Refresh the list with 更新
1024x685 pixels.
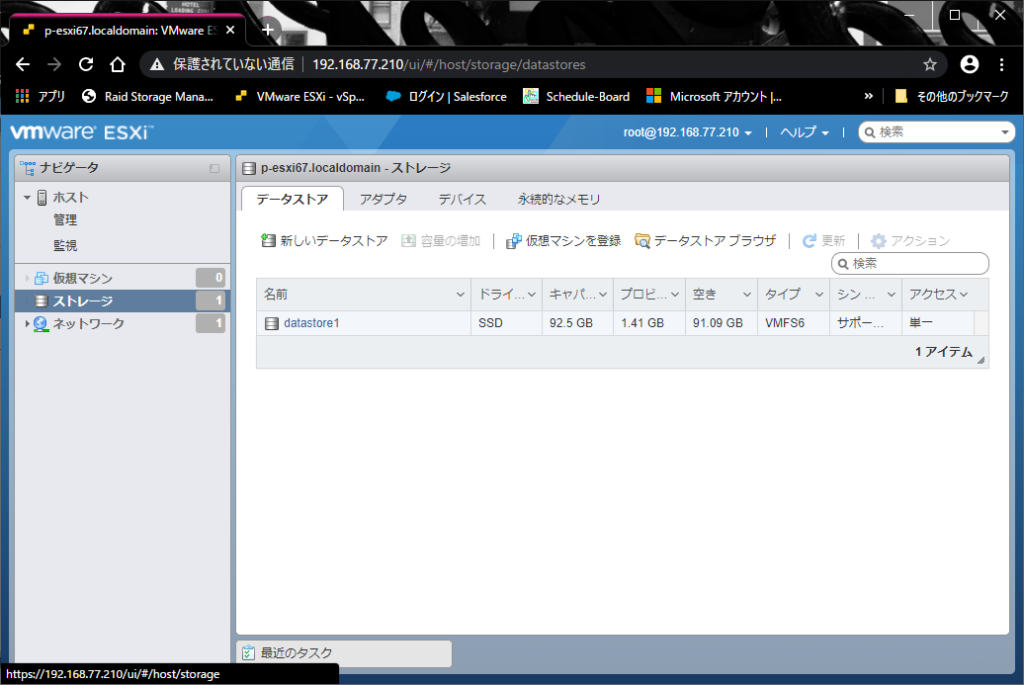824,241
